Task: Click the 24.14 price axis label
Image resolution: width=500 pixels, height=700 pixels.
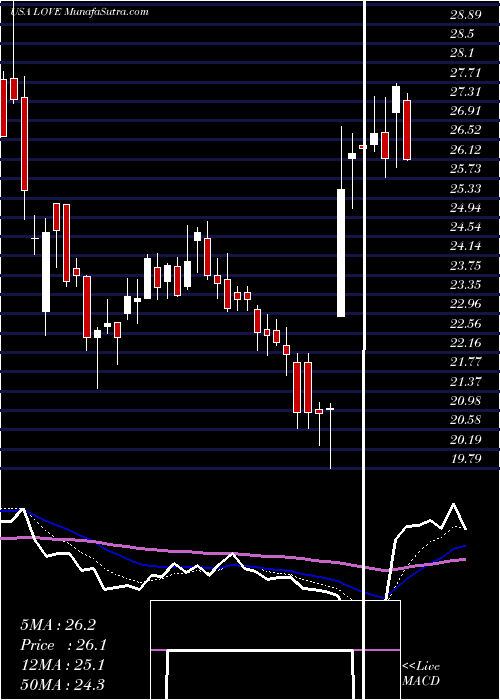Action: [466, 246]
